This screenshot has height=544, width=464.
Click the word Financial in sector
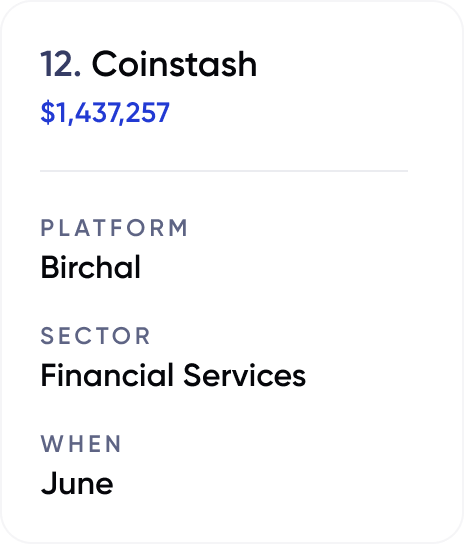click(107, 375)
